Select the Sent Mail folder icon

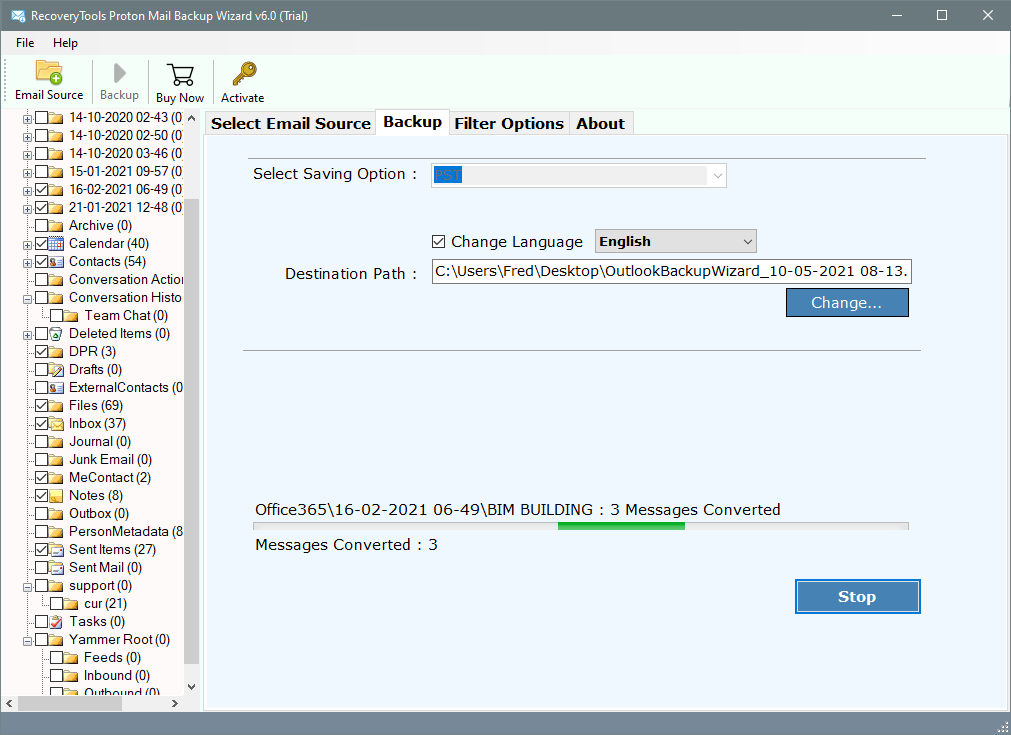click(56, 568)
